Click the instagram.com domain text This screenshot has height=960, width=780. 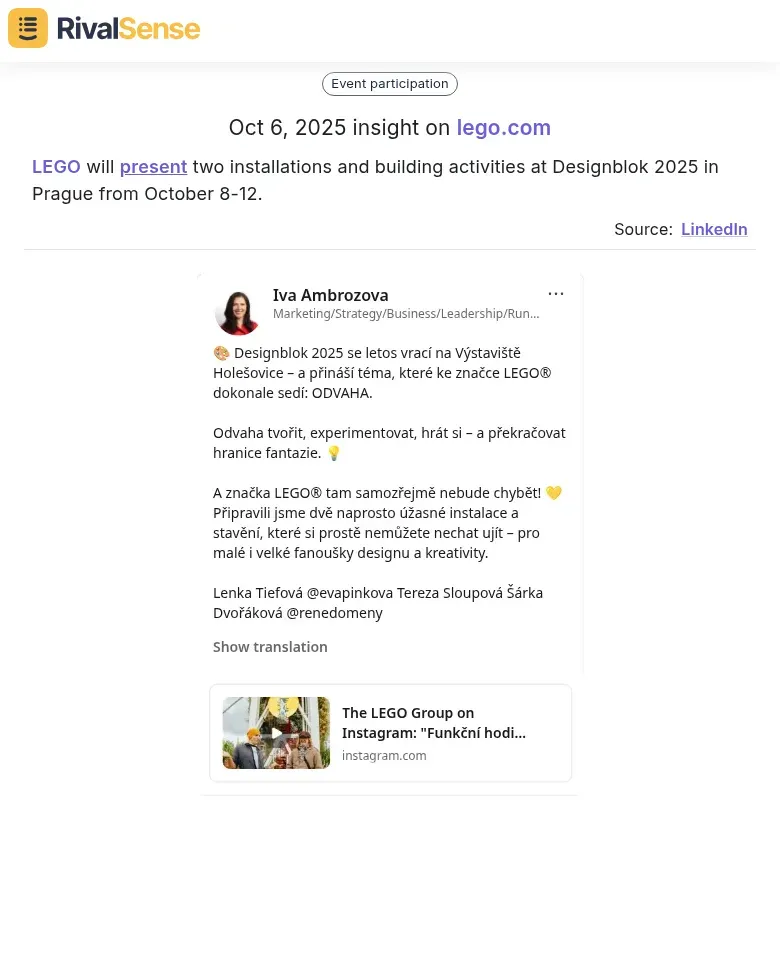pos(384,756)
